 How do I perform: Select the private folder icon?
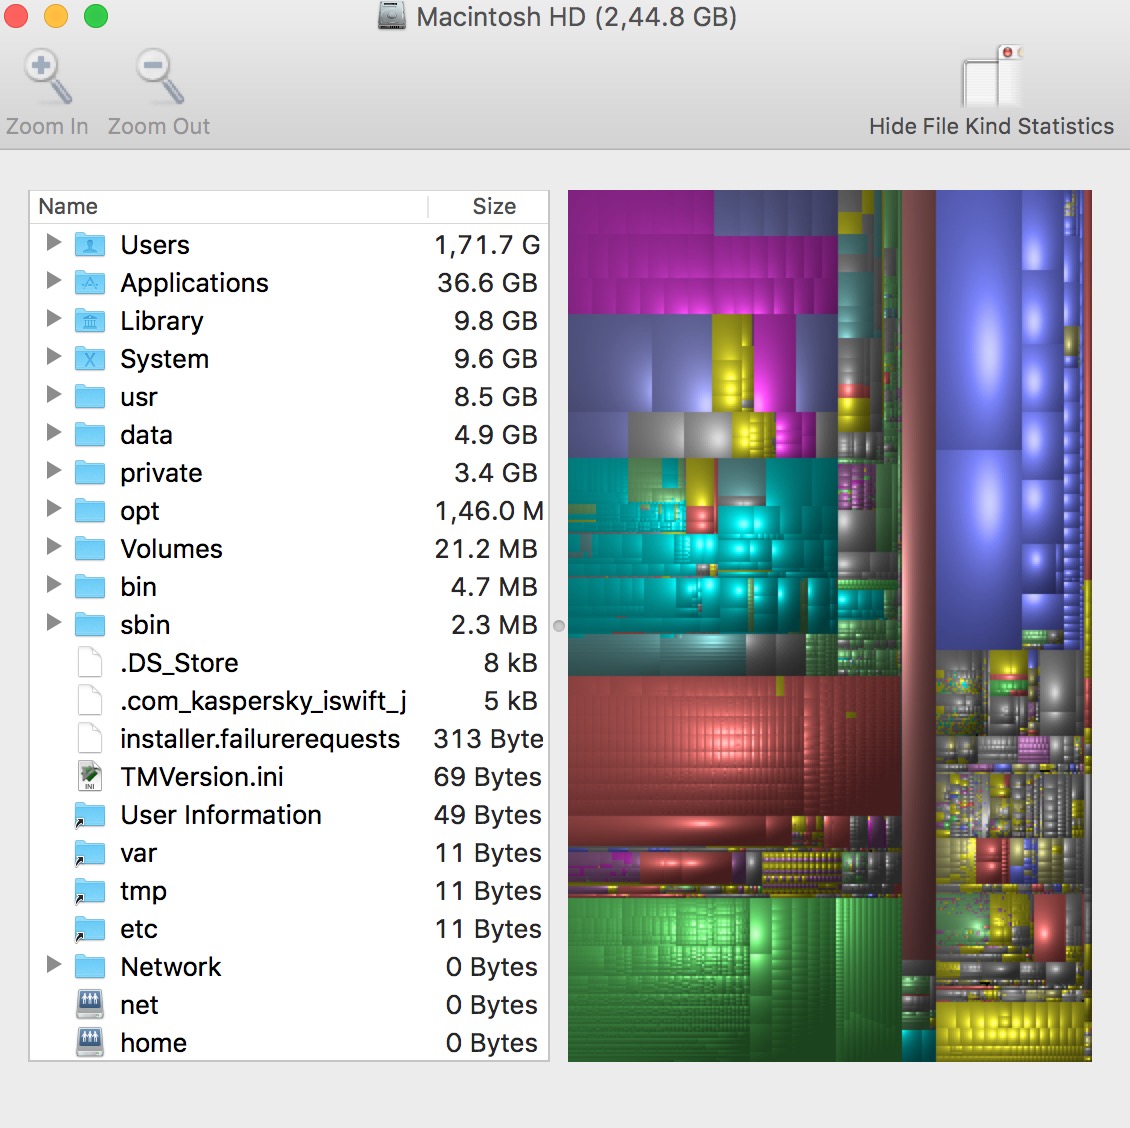pyautogui.click(x=90, y=473)
